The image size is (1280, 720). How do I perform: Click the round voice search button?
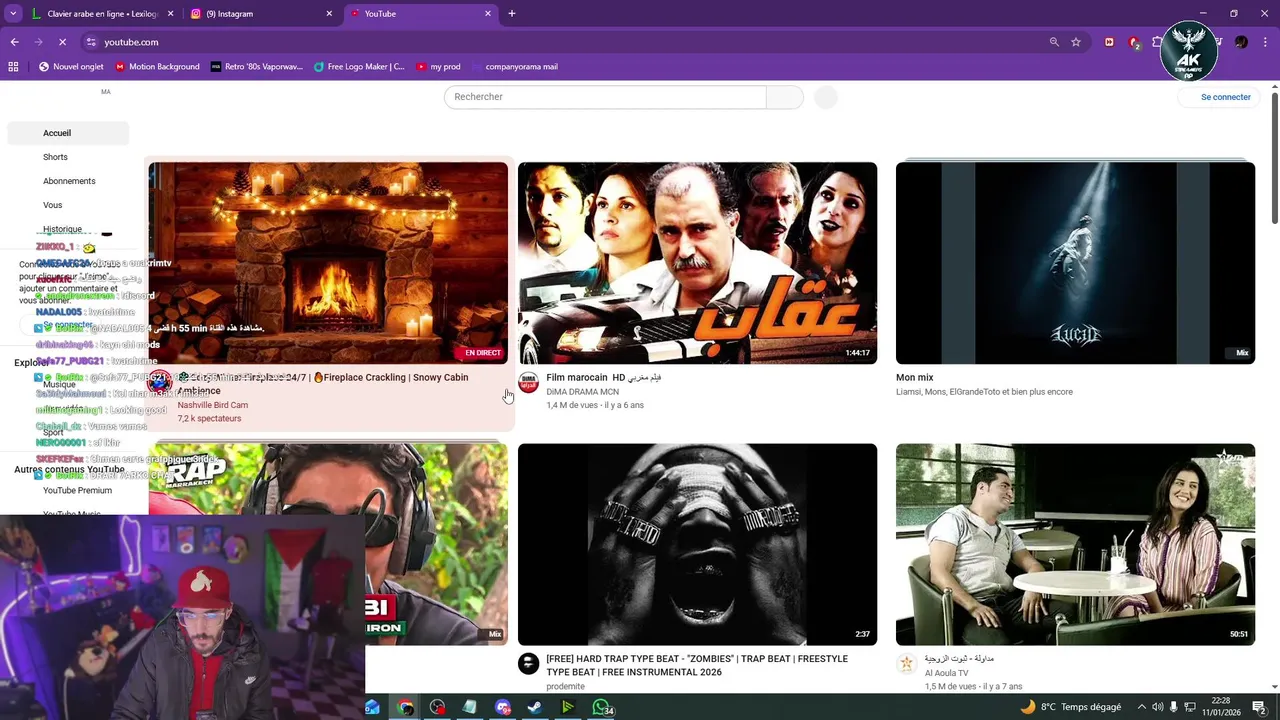click(826, 97)
